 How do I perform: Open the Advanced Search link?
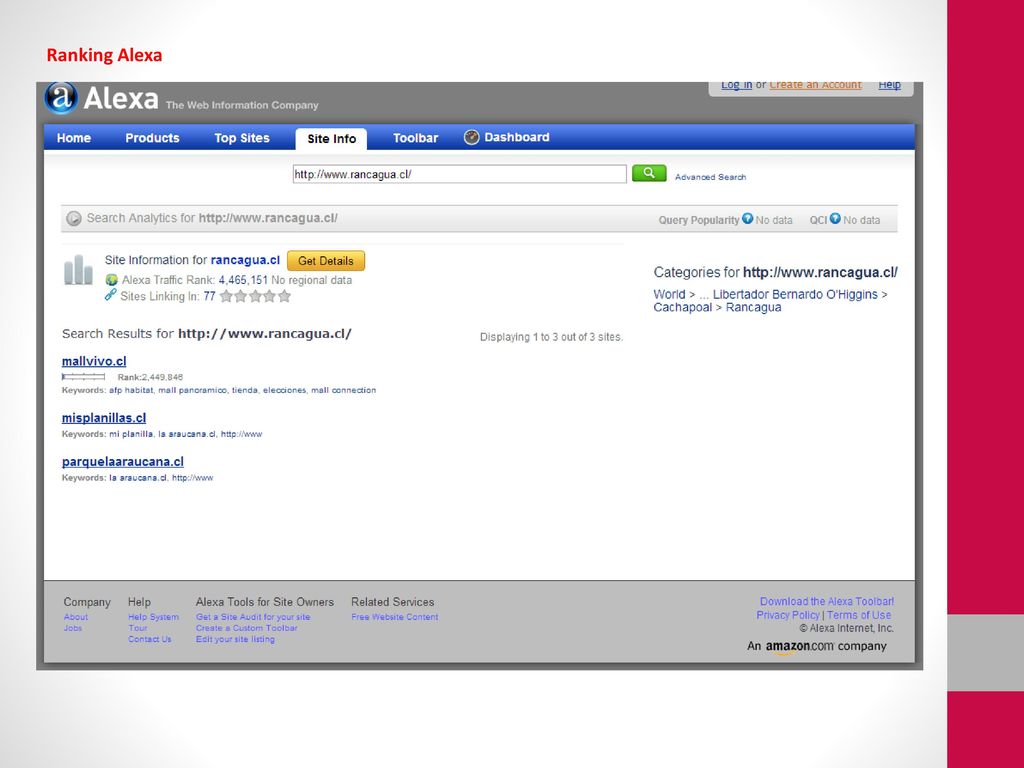[x=711, y=177]
